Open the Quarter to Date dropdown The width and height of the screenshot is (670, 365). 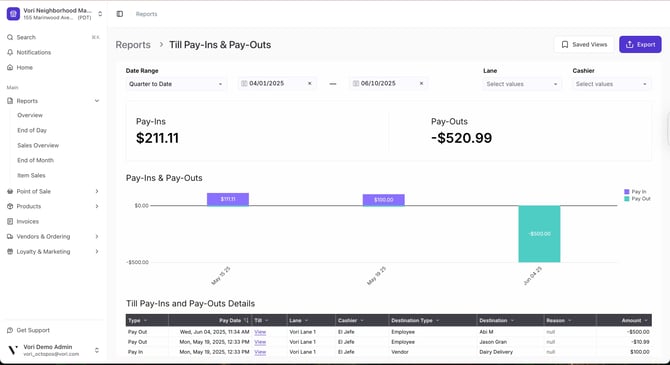176,84
